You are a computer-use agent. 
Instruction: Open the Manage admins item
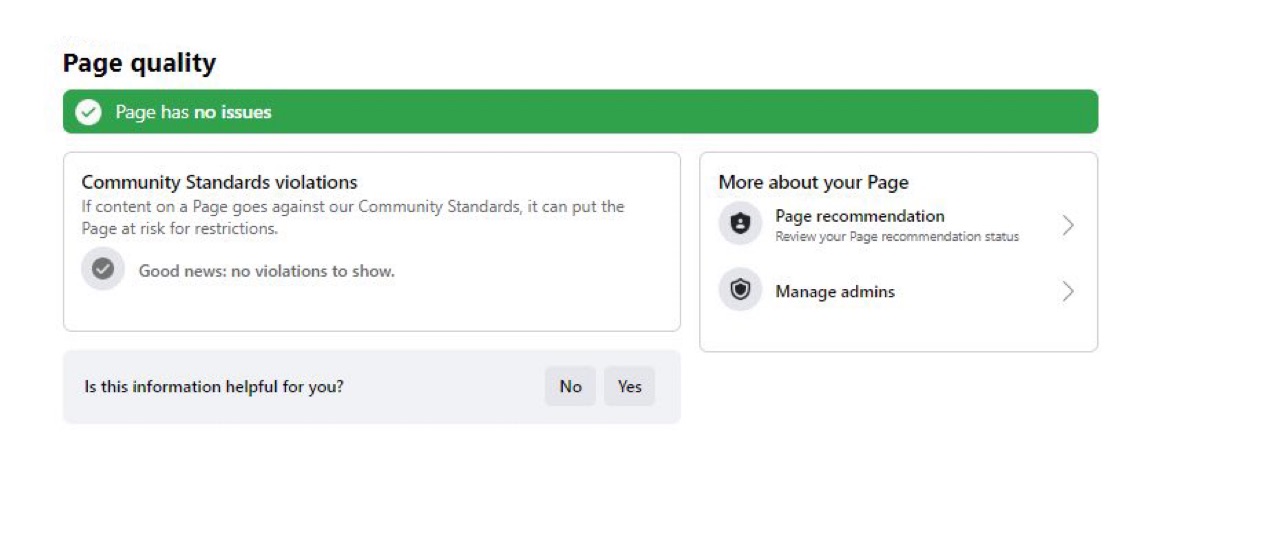(898, 291)
